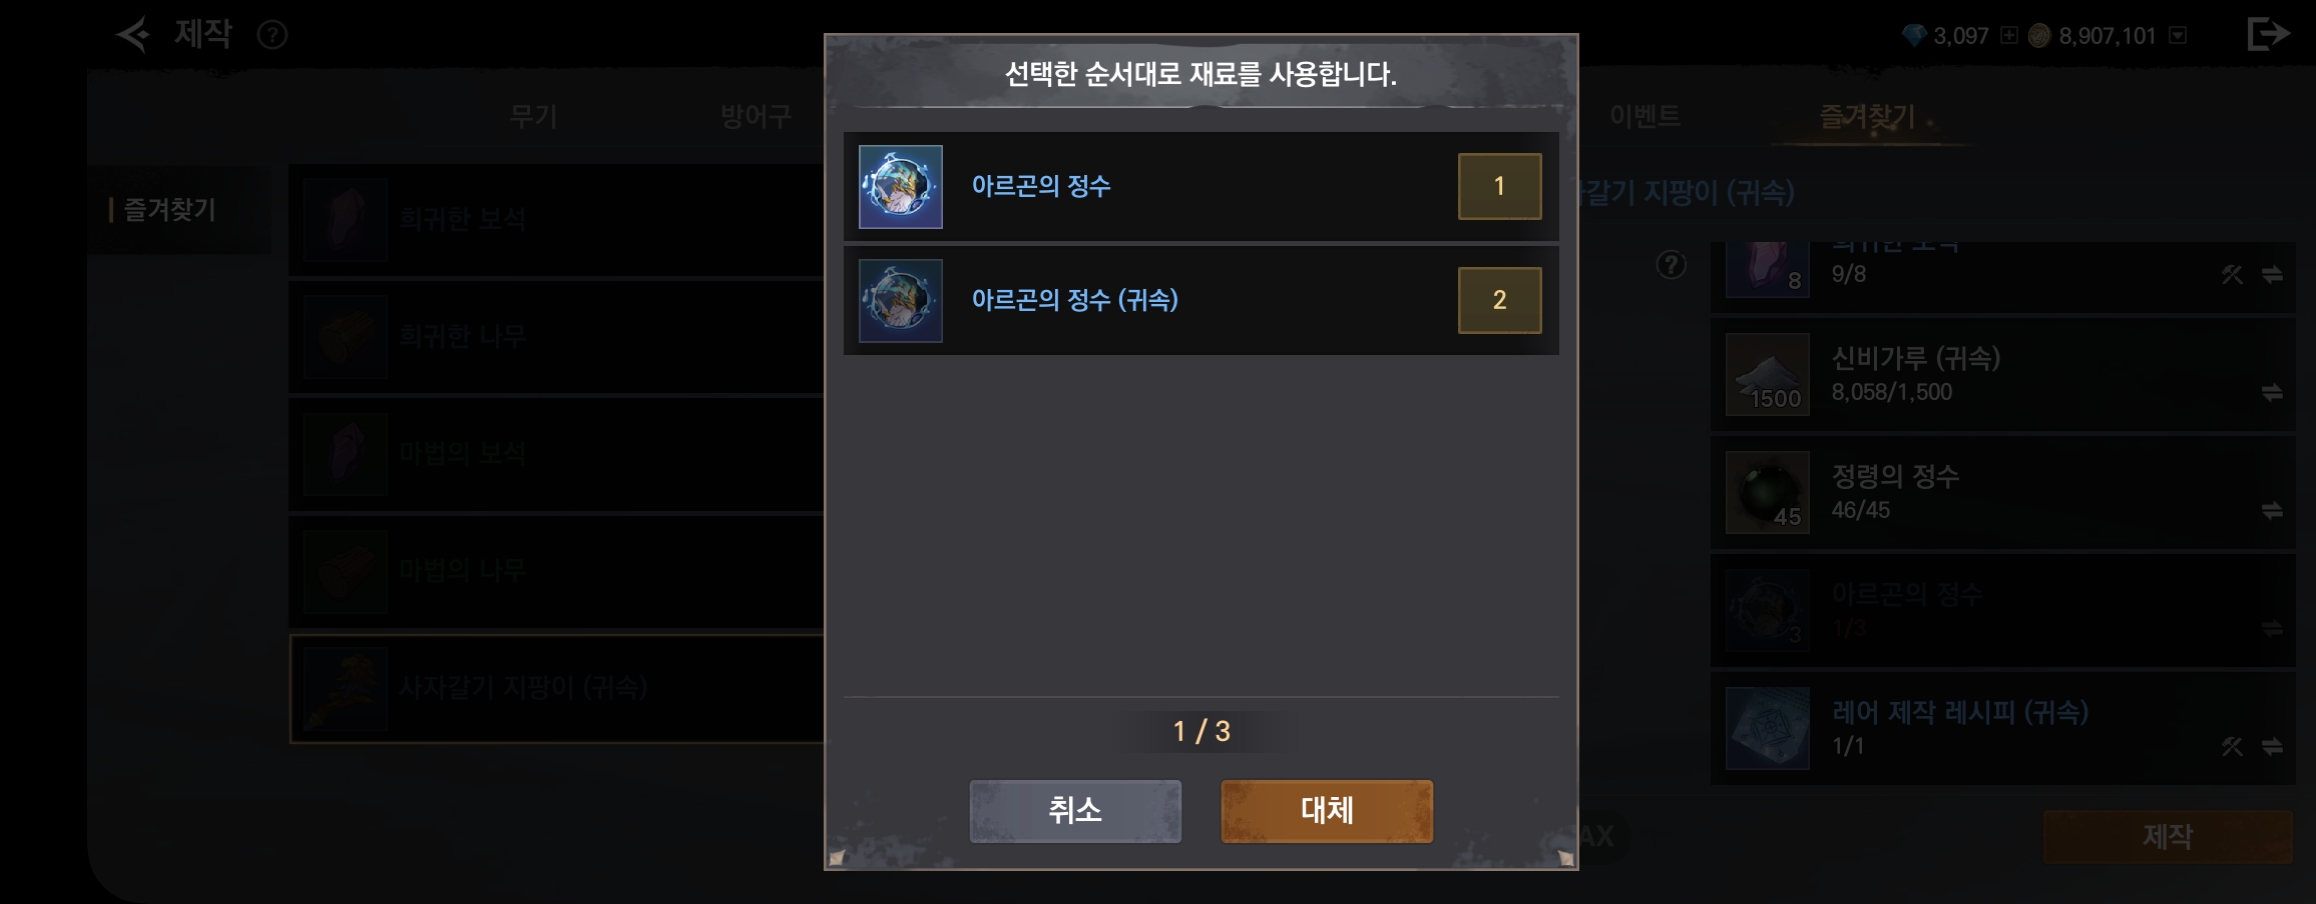This screenshot has width=2316, height=904.
Task: Click the craft hammer icon on 레어 제작 레시피 row
Action: tap(2232, 746)
